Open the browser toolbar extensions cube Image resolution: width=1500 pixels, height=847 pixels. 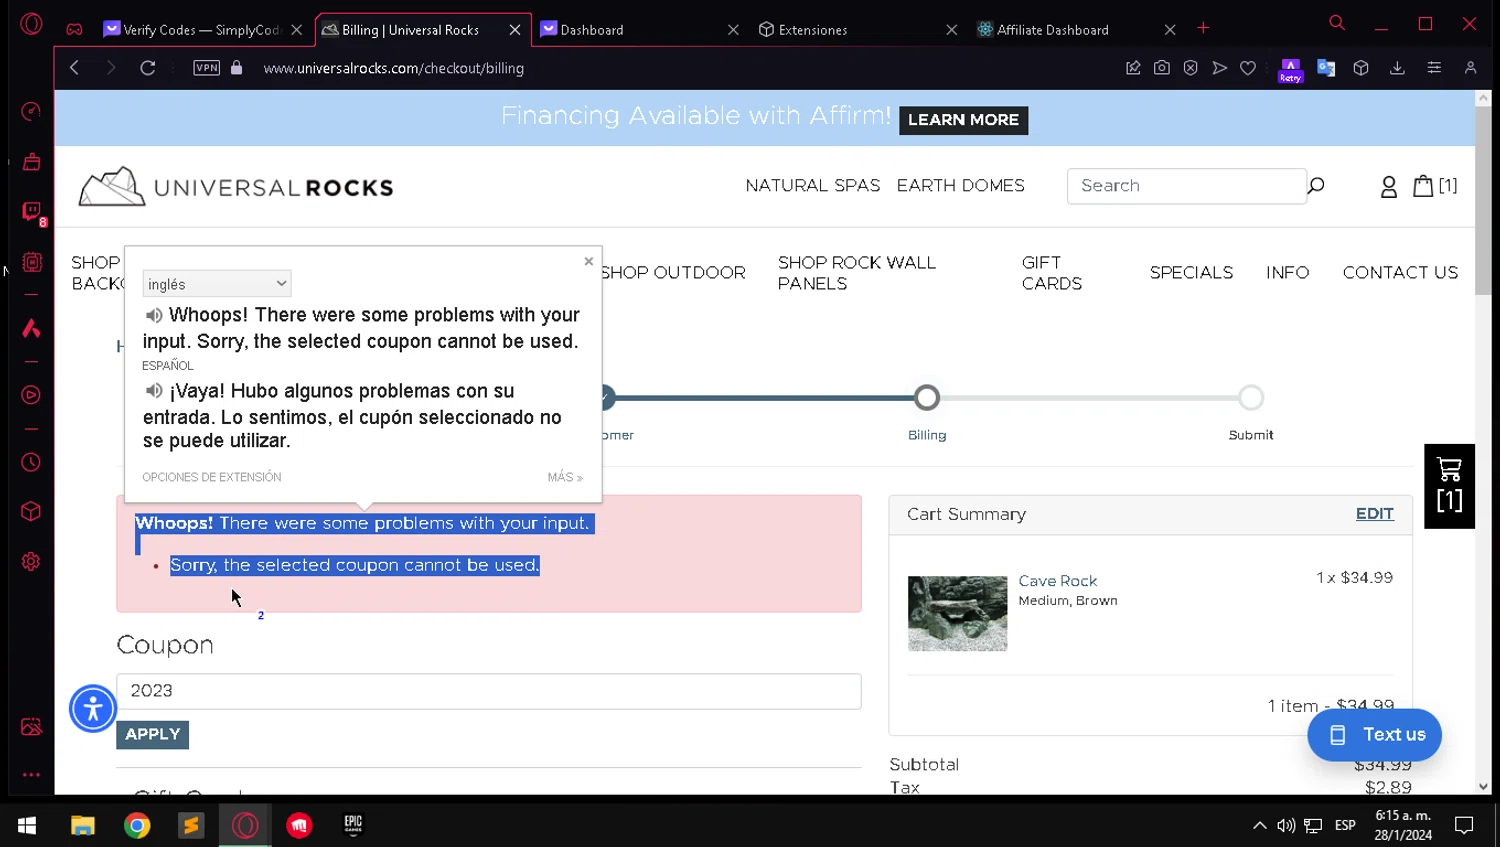[1361, 68]
